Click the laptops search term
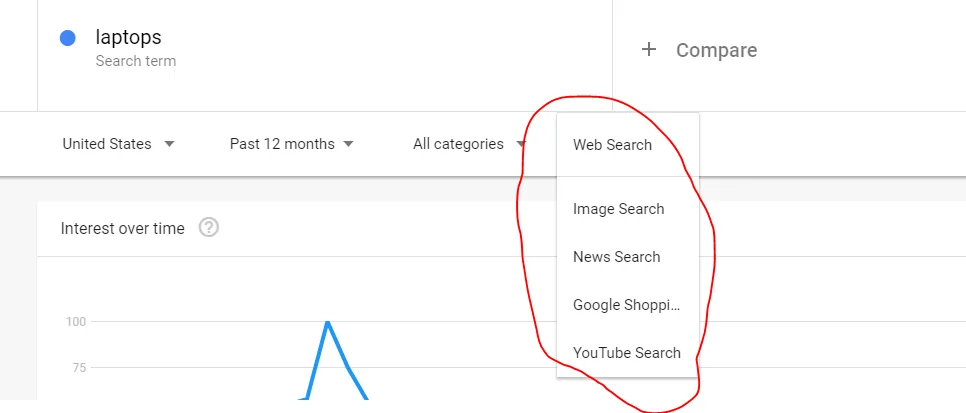The image size is (966, 413). pos(128,38)
